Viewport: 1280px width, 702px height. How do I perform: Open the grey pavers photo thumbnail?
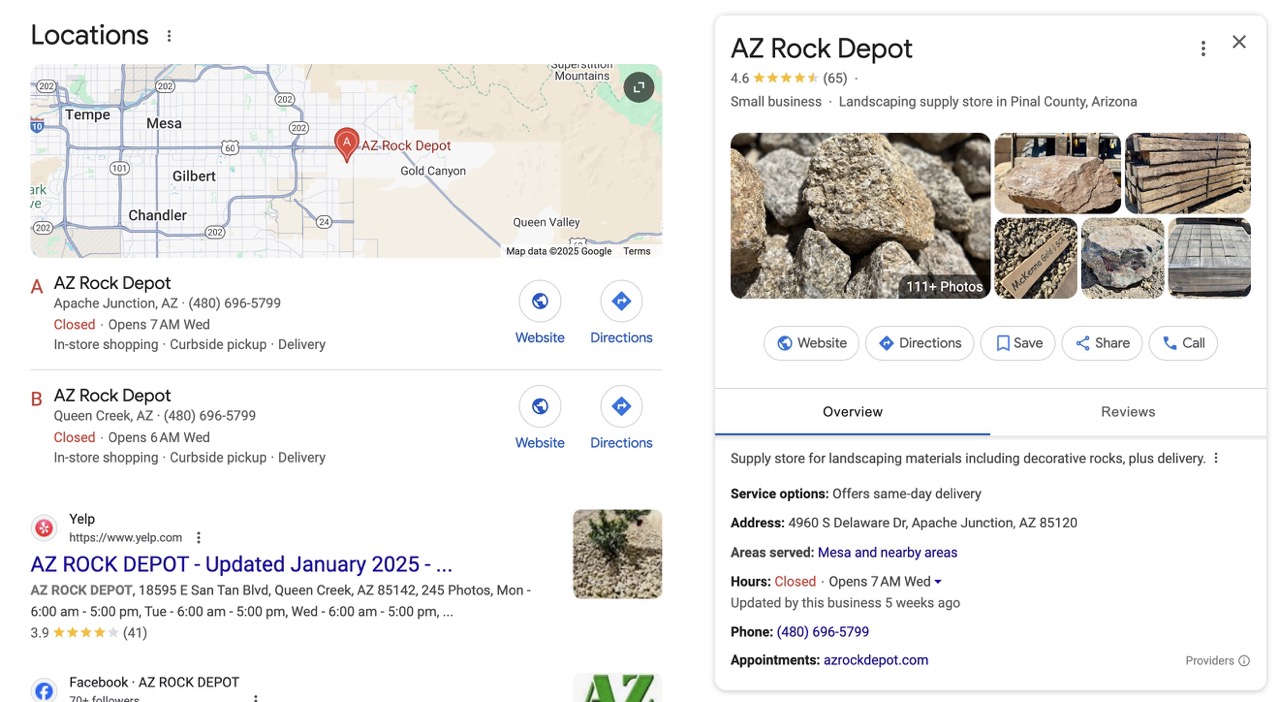pos(1209,258)
